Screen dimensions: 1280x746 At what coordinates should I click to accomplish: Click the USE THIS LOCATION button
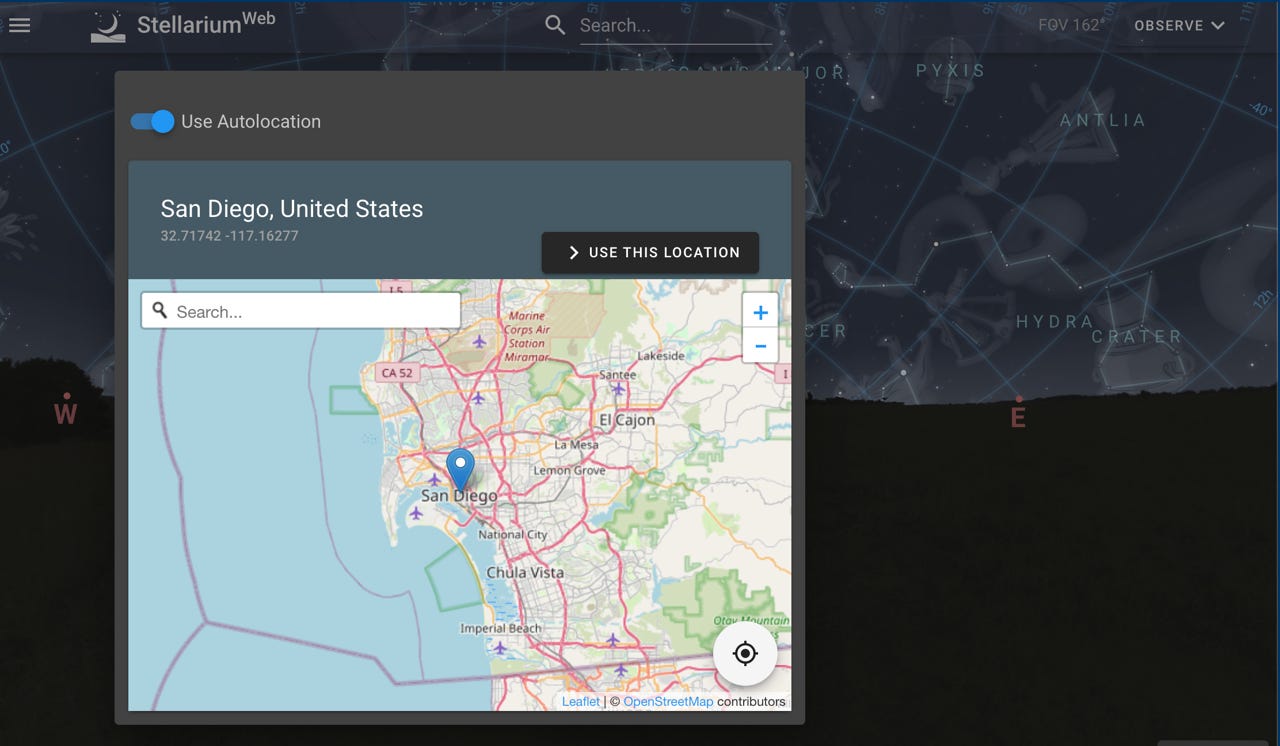[650, 252]
